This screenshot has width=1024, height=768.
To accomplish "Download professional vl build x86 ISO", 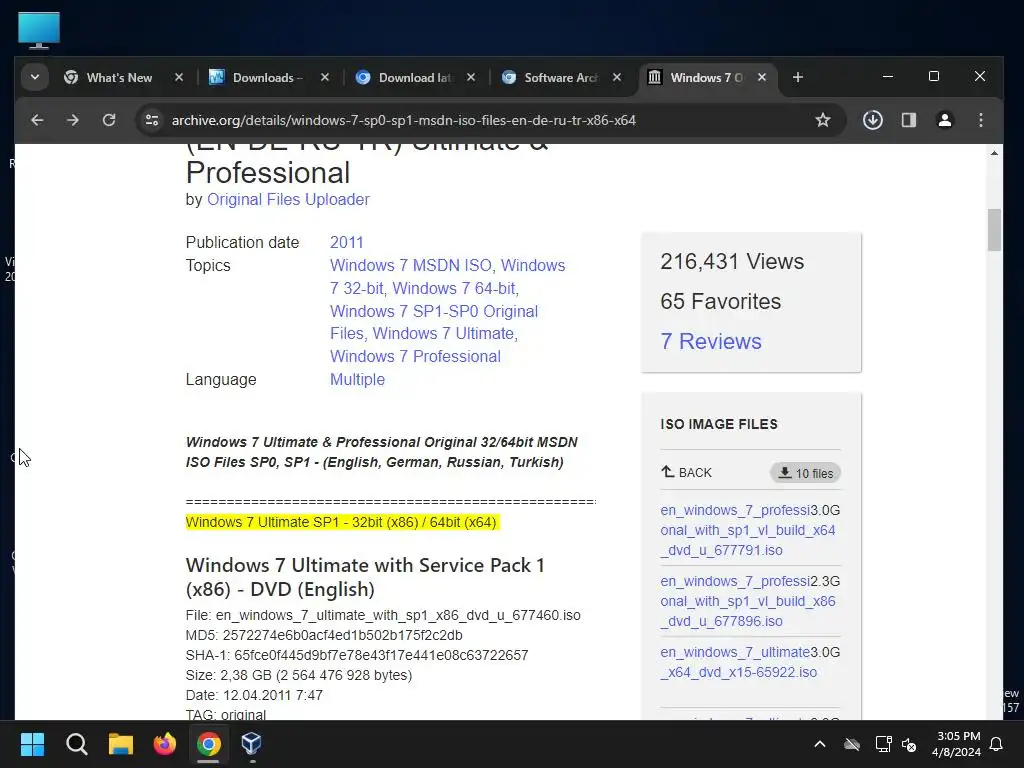I will pyautogui.click(x=748, y=601).
